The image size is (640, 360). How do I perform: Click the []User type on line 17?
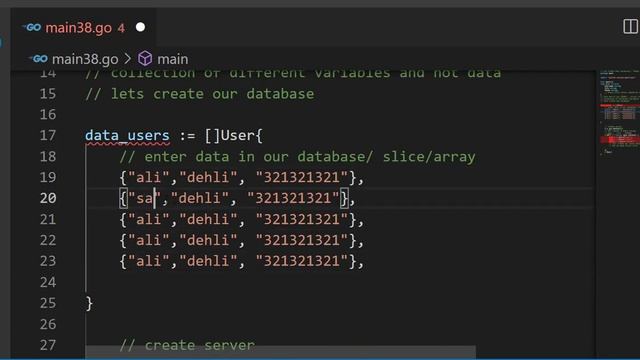coord(229,135)
